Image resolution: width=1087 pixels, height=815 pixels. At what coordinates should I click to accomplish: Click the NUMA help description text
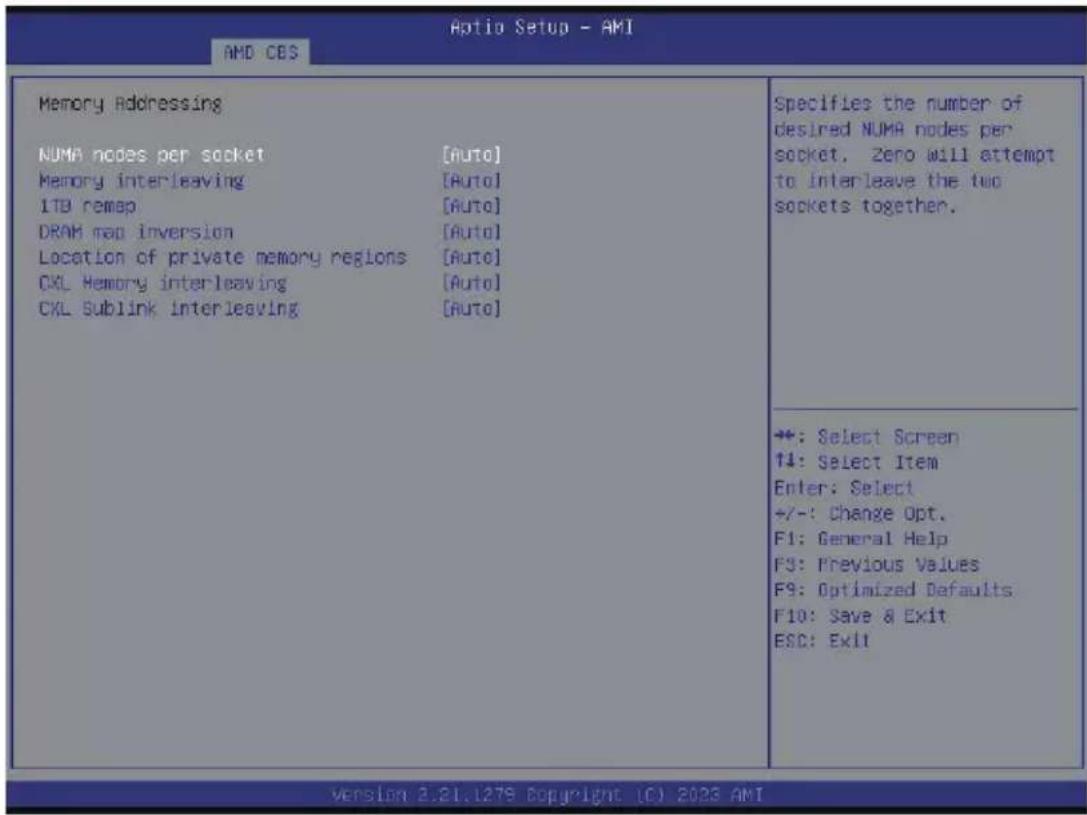(914, 155)
